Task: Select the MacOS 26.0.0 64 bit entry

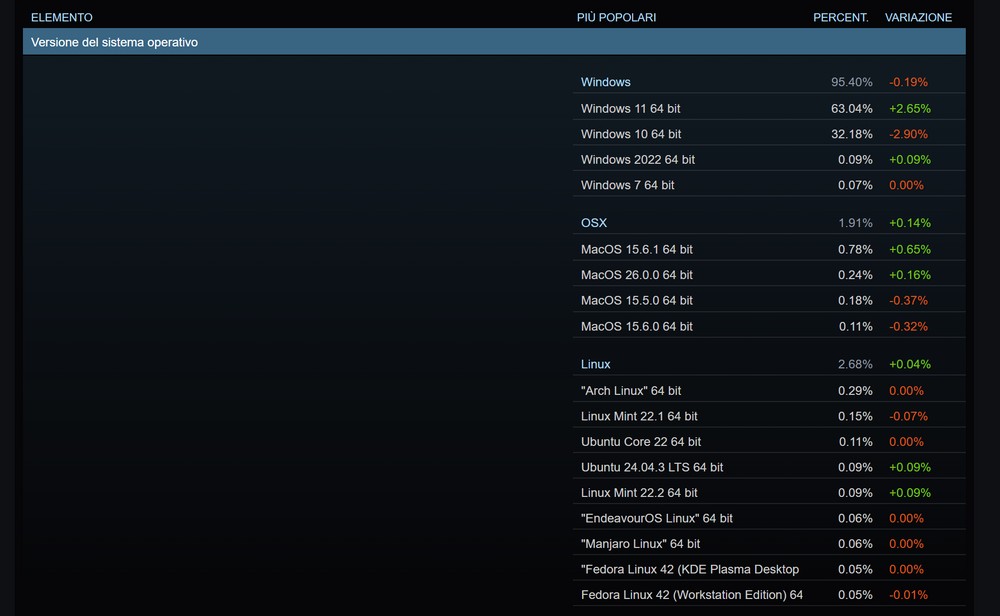Action: 637,275
